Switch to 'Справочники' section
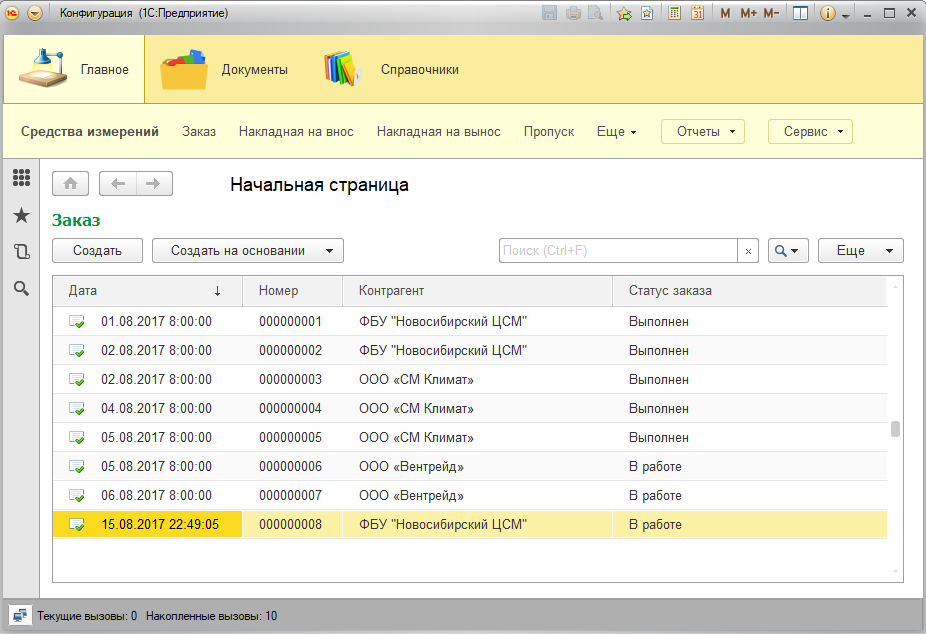This screenshot has width=926, height=634. 392,70
